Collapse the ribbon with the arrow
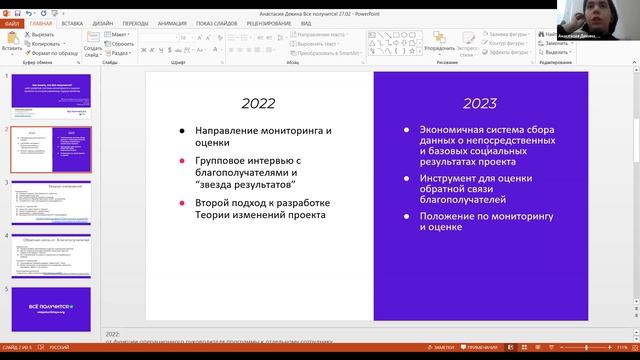The image size is (640, 360). (x=634, y=62)
